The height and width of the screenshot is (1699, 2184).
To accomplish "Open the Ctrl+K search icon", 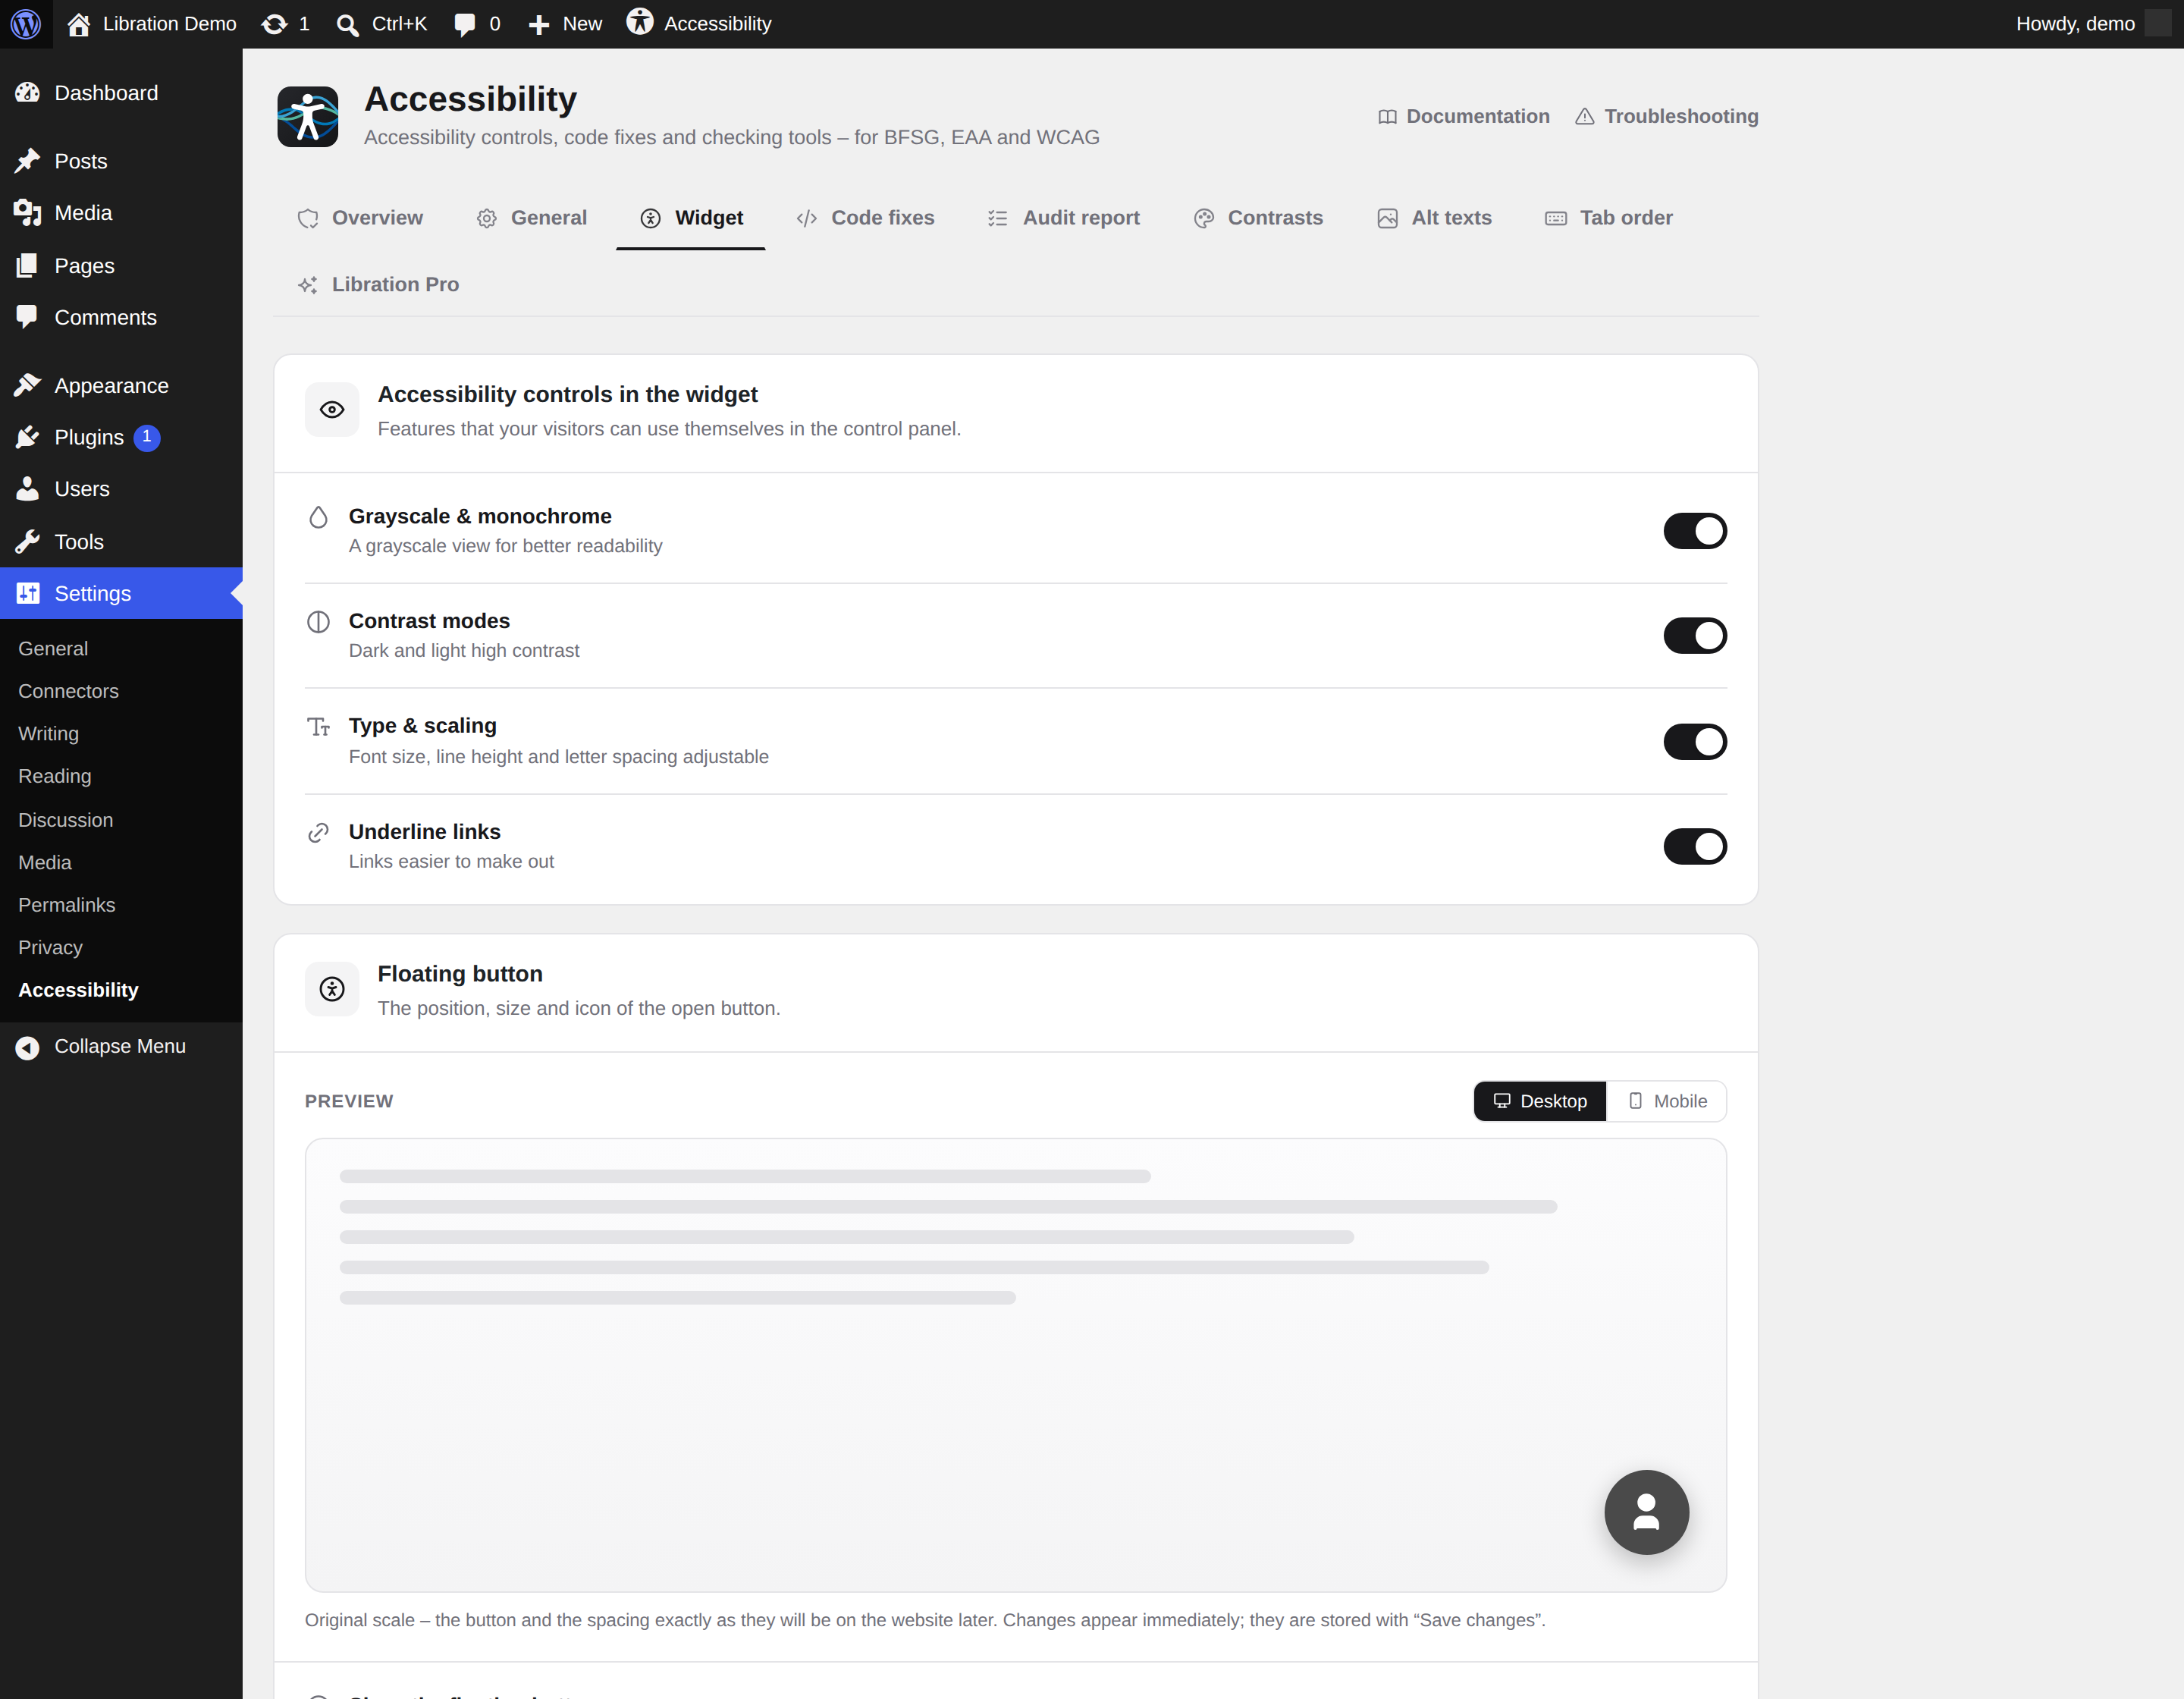I will tap(347, 25).
